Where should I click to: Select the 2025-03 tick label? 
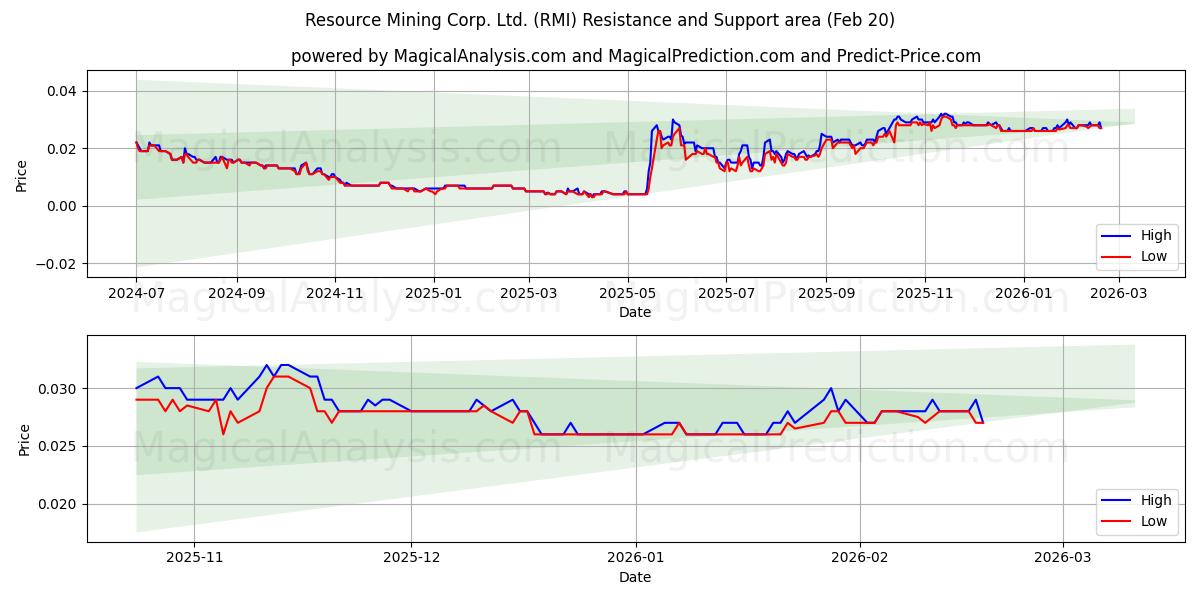point(529,294)
